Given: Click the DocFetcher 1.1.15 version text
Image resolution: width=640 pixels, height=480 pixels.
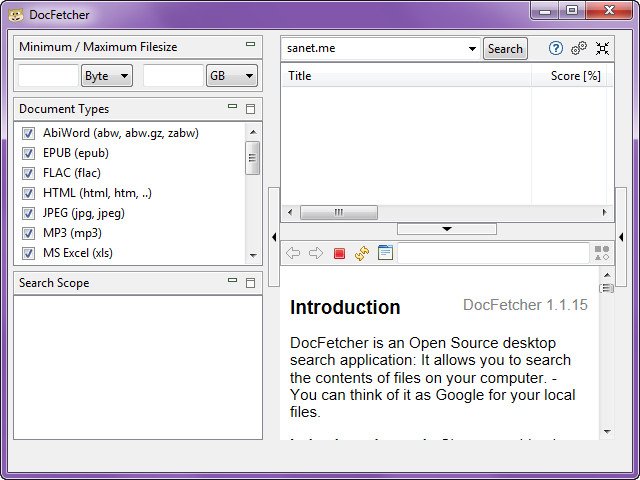Looking at the screenshot, I should (x=525, y=305).
